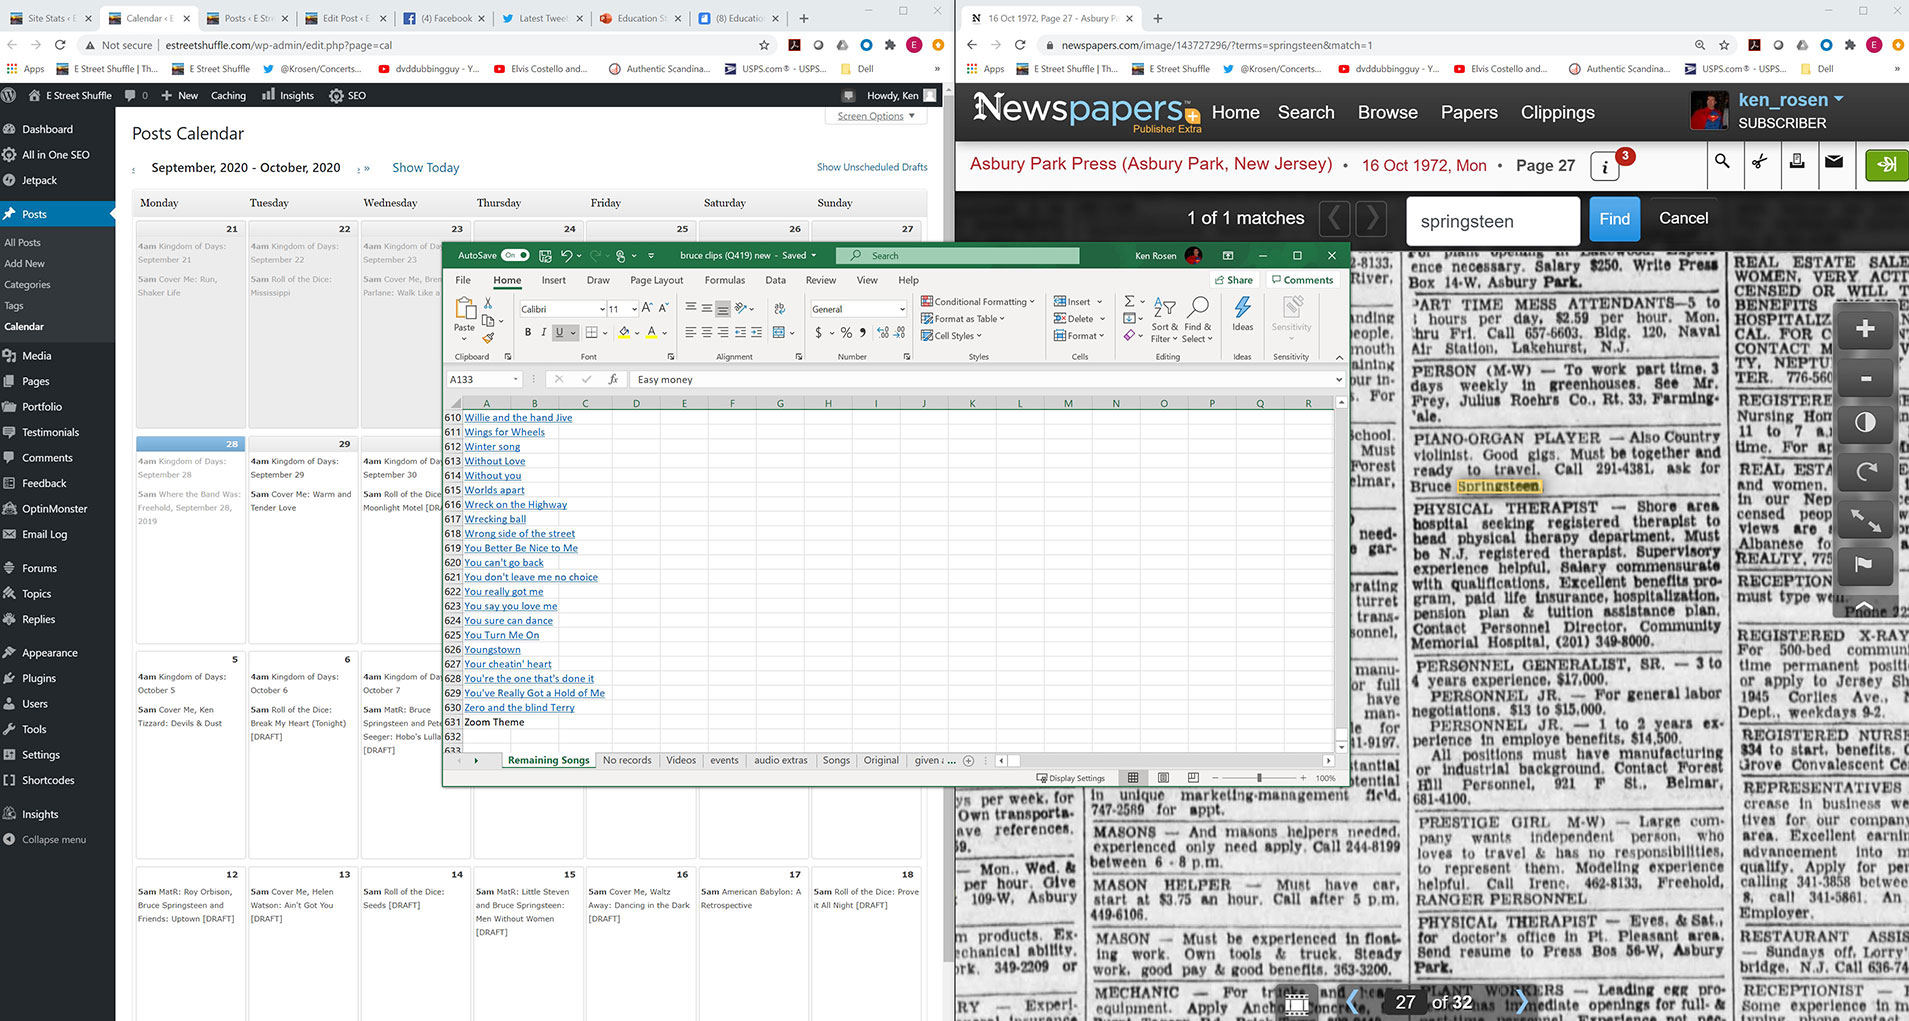This screenshot has width=1909, height=1021.
Task: Click the Save icon in Excel title bar
Action: [x=545, y=255]
